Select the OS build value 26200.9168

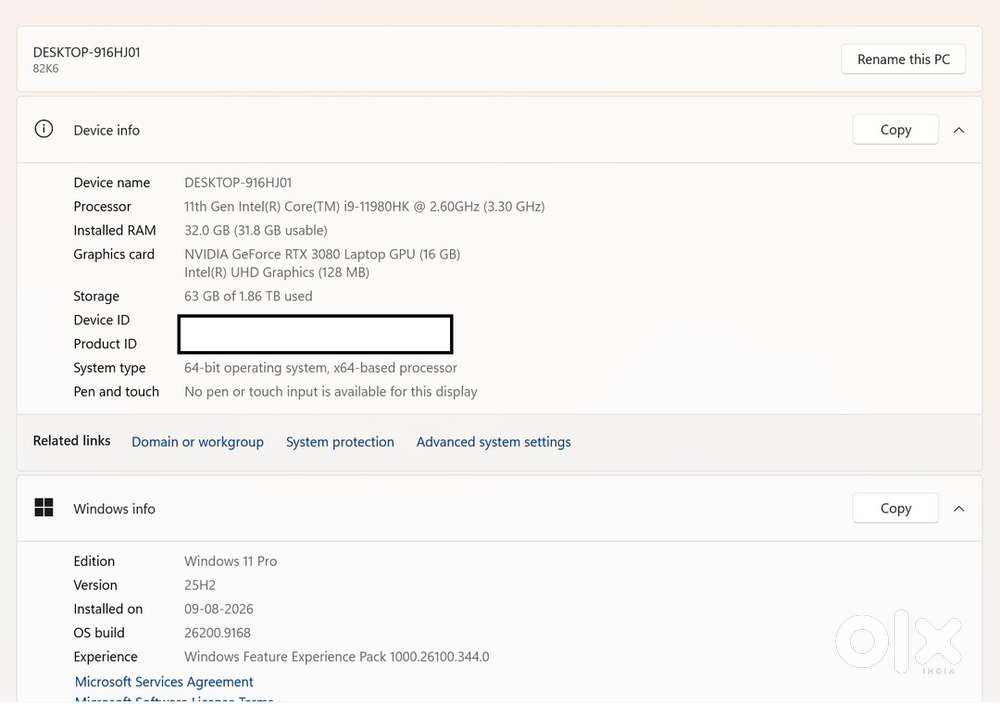coord(217,633)
